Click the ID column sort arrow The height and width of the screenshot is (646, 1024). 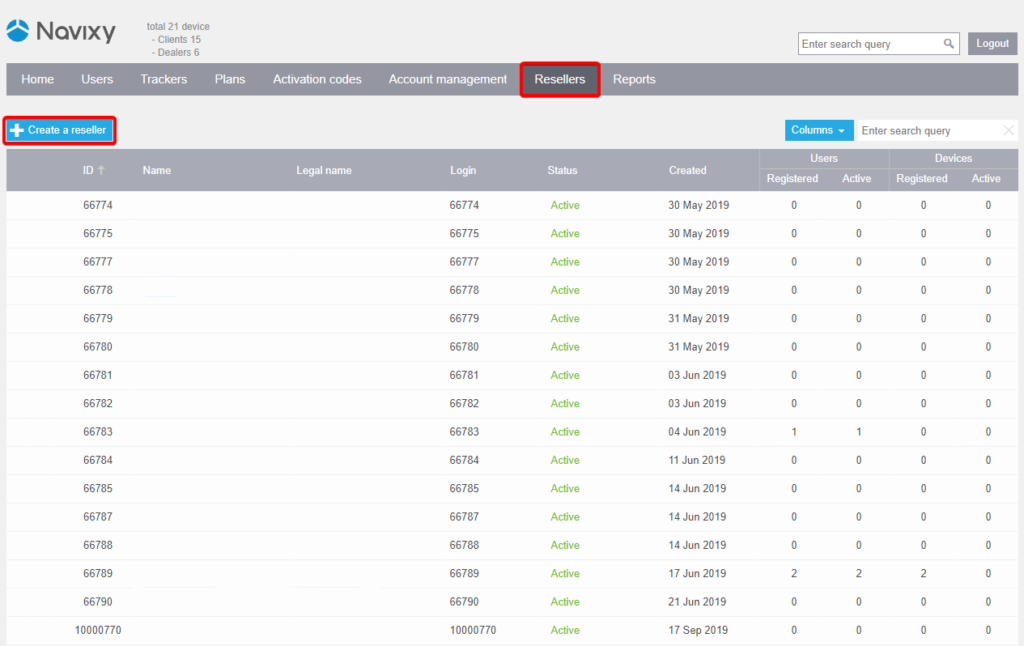101,170
